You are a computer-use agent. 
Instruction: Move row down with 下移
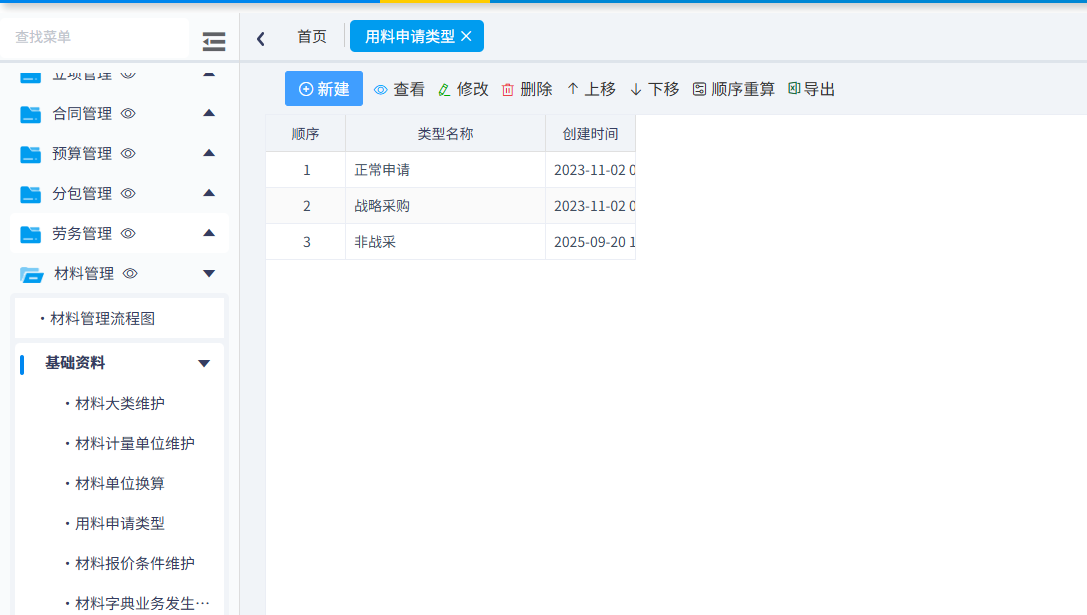[x=654, y=89]
